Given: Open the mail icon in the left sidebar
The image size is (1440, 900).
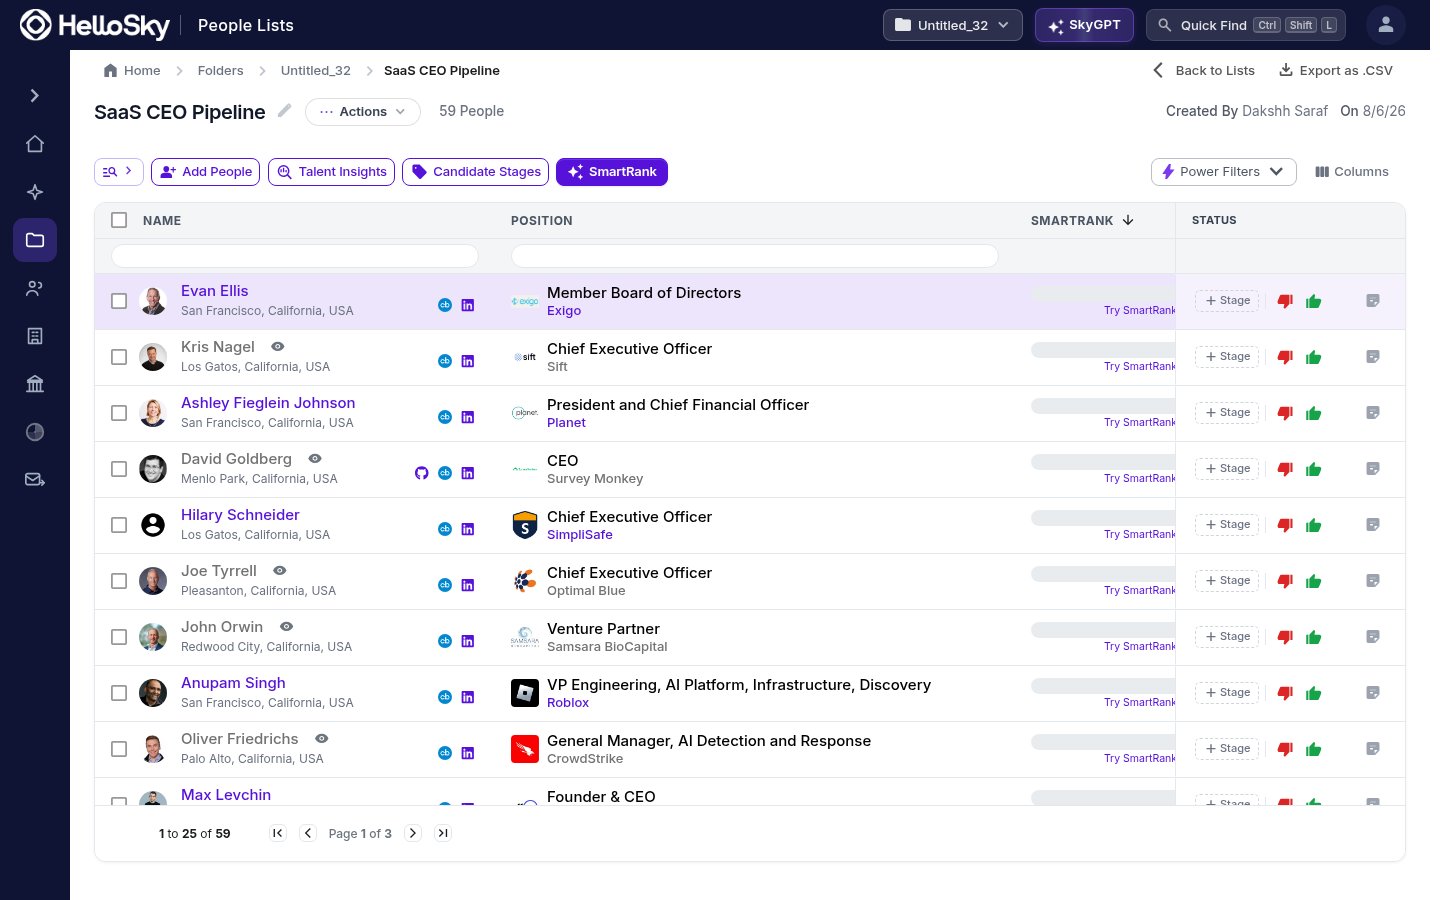Looking at the screenshot, I should (35, 480).
